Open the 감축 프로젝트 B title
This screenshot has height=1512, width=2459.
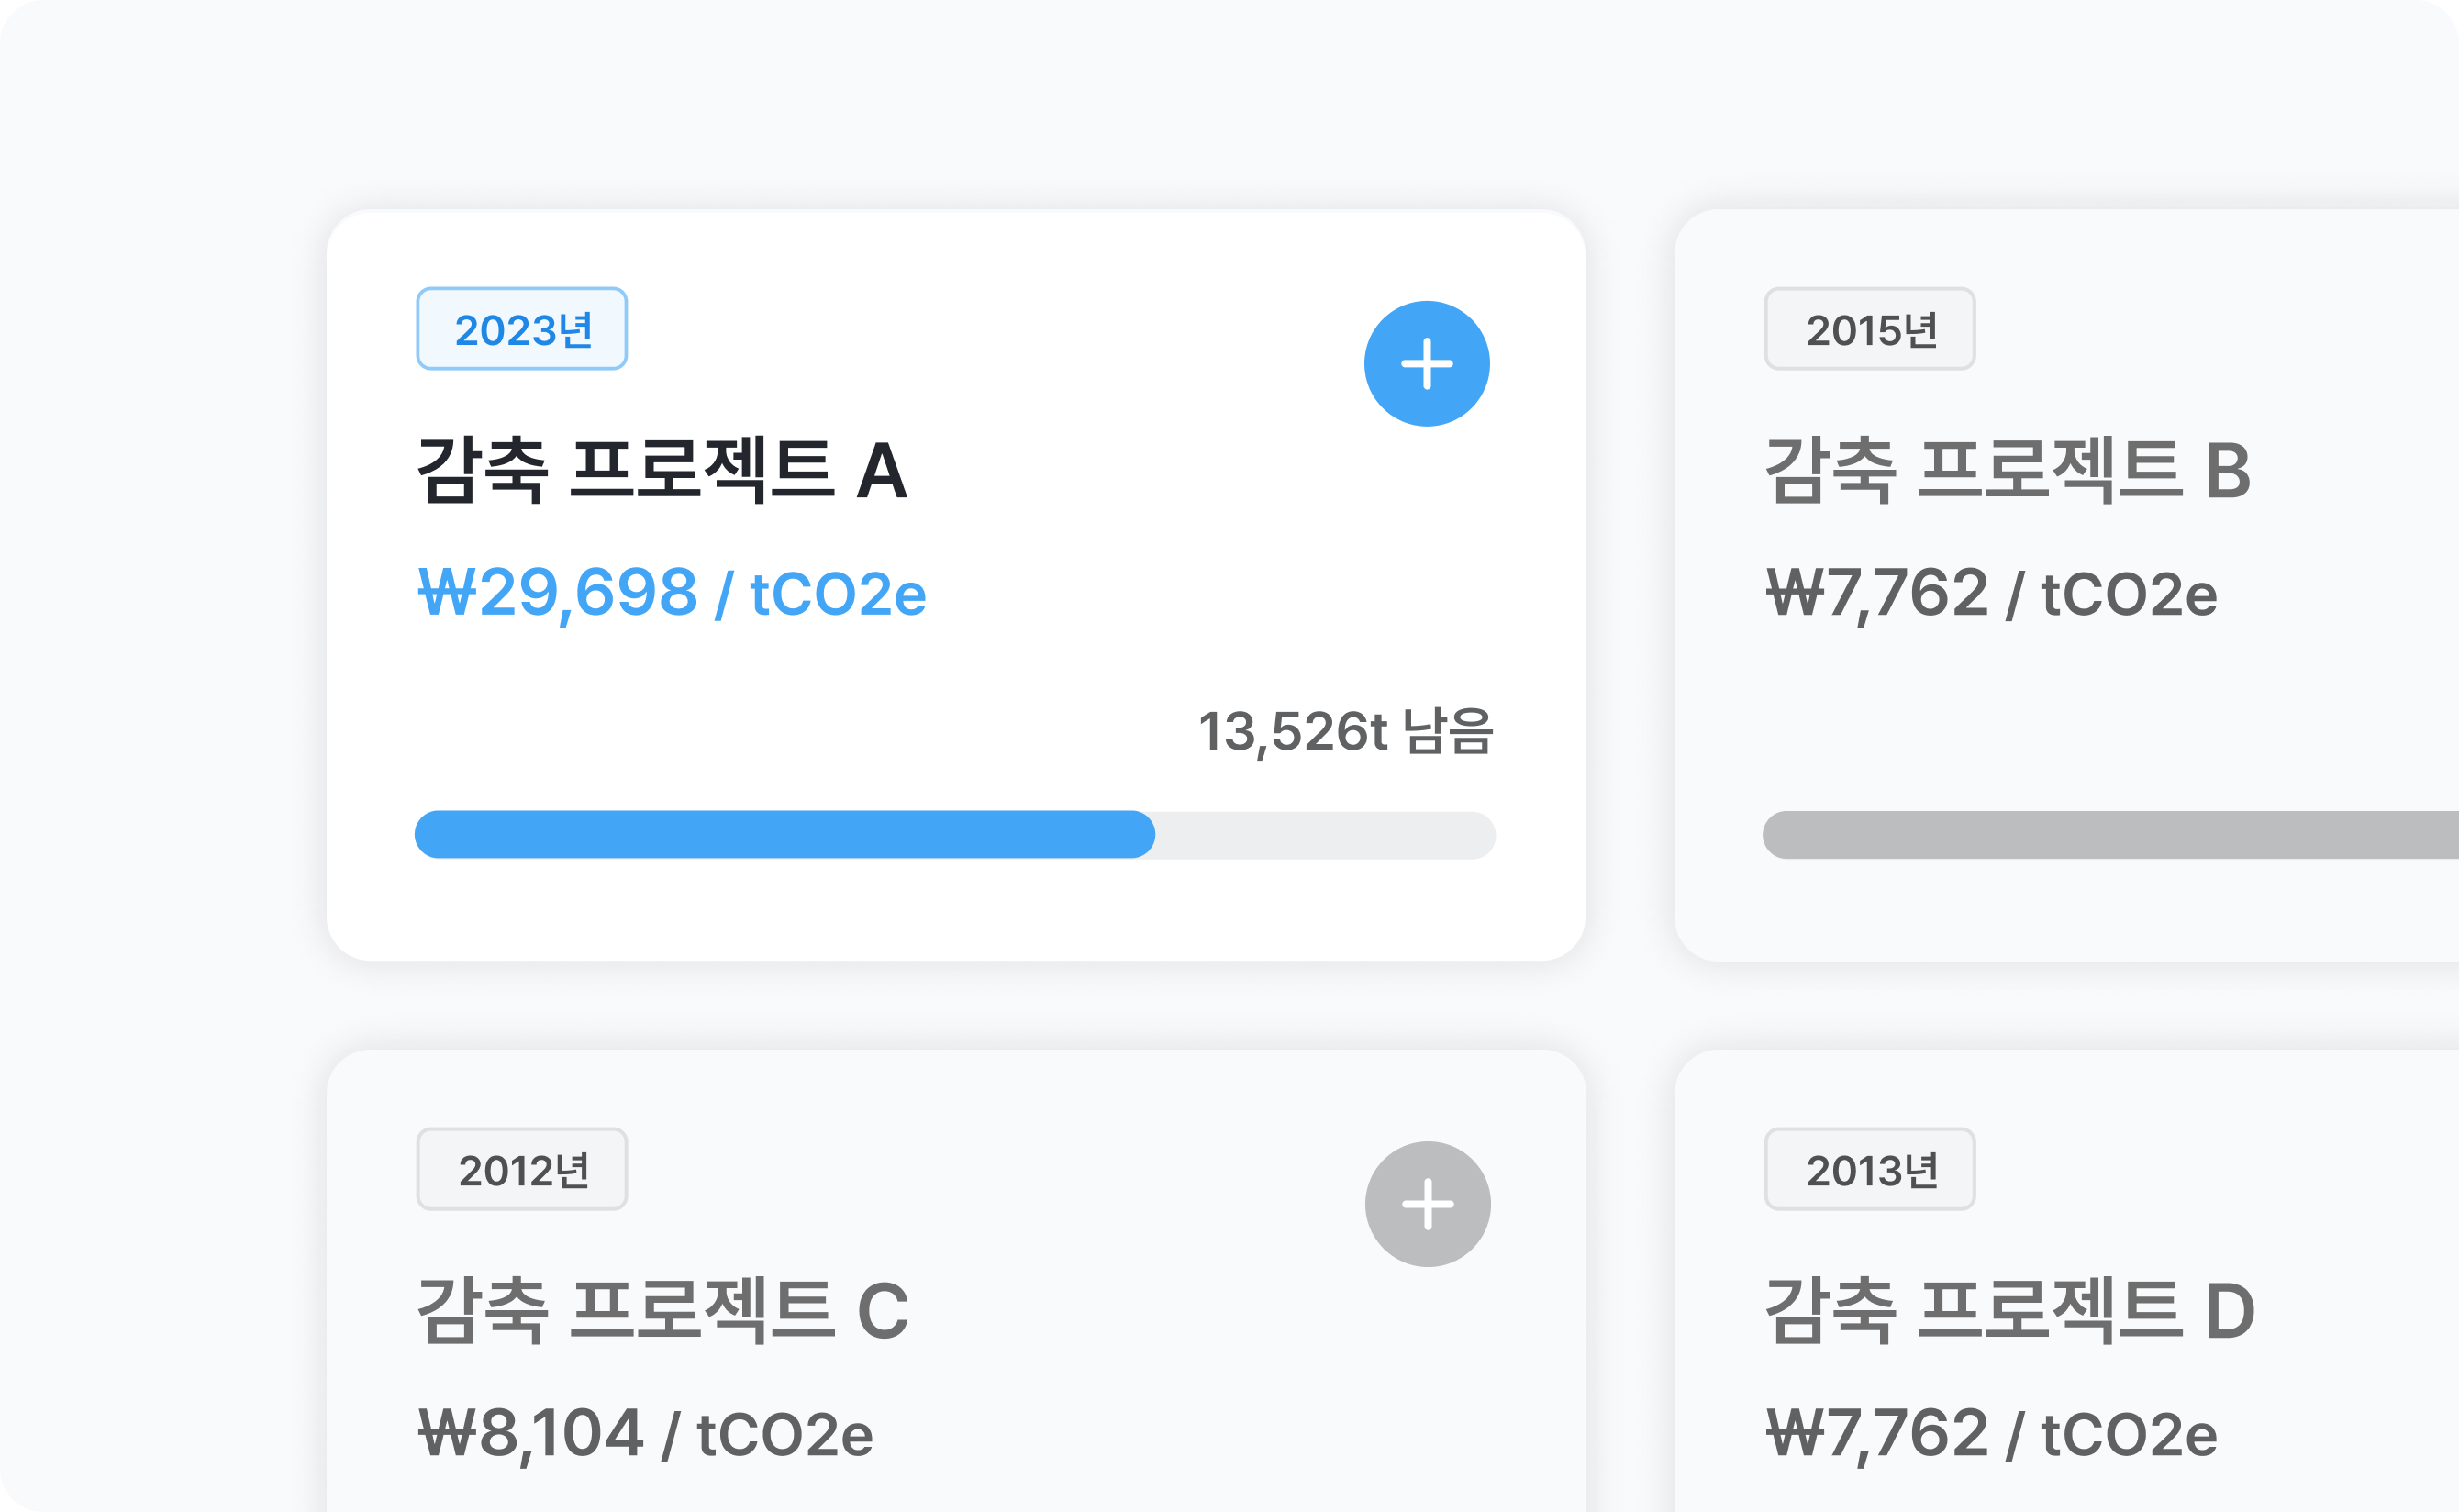point(2007,470)
